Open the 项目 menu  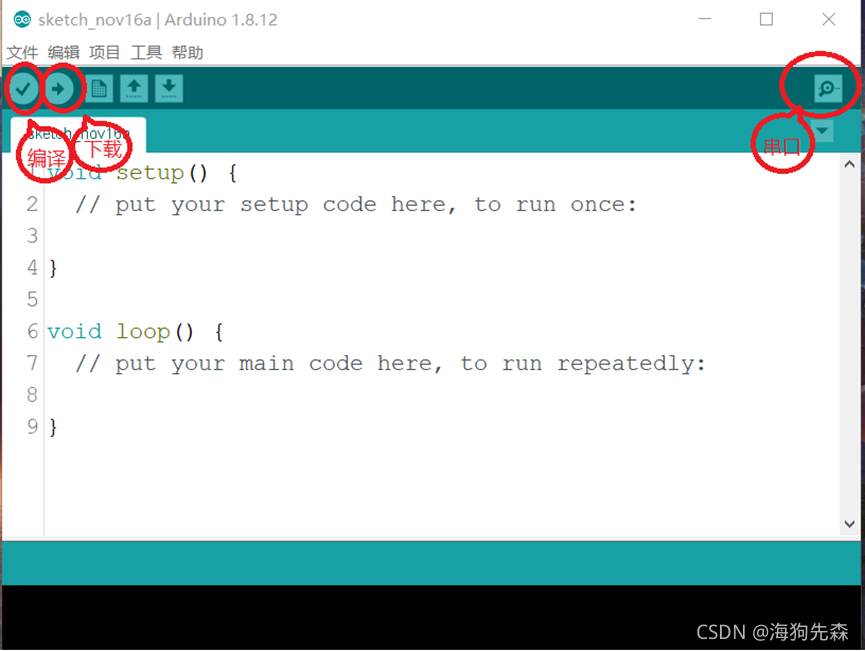click(x=104, y=52)
